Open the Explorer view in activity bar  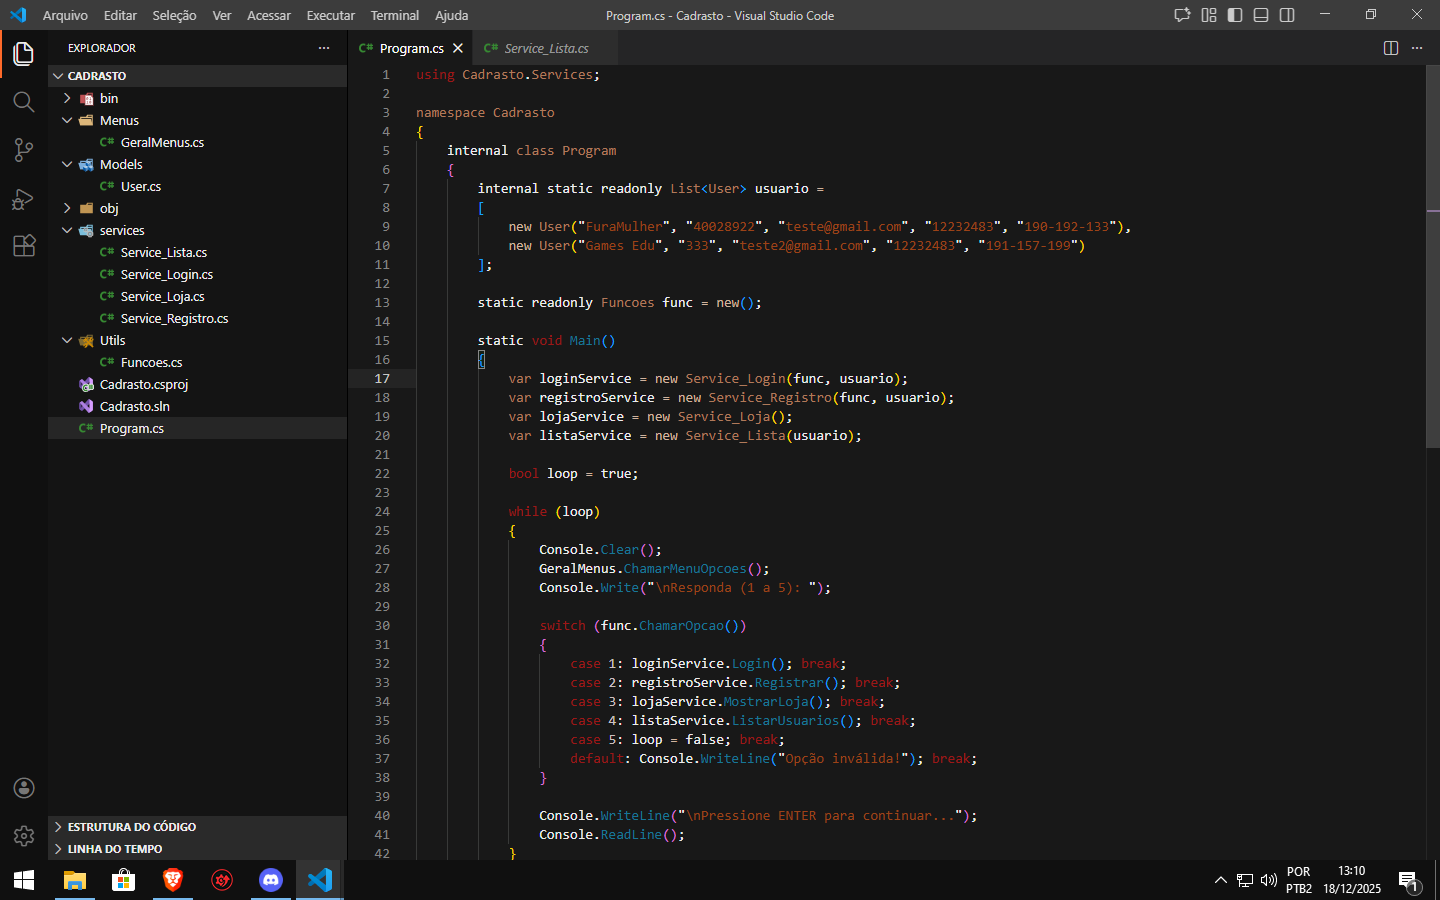pos(24,54)
